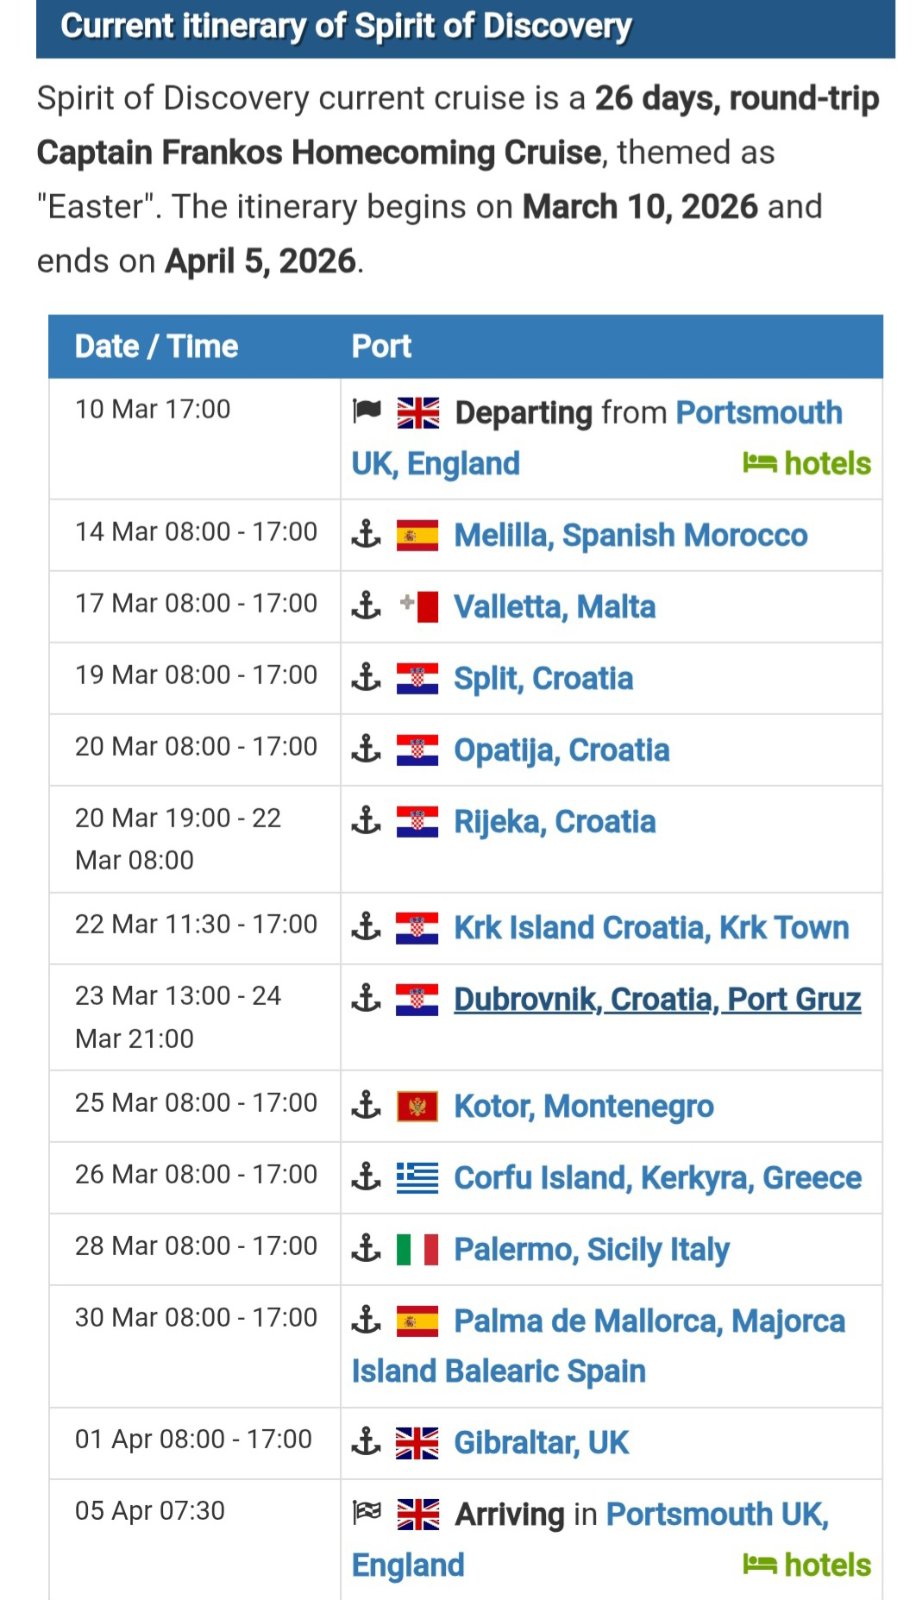
Task: Open the Split, Croatia port link
Action: point(543,679)
